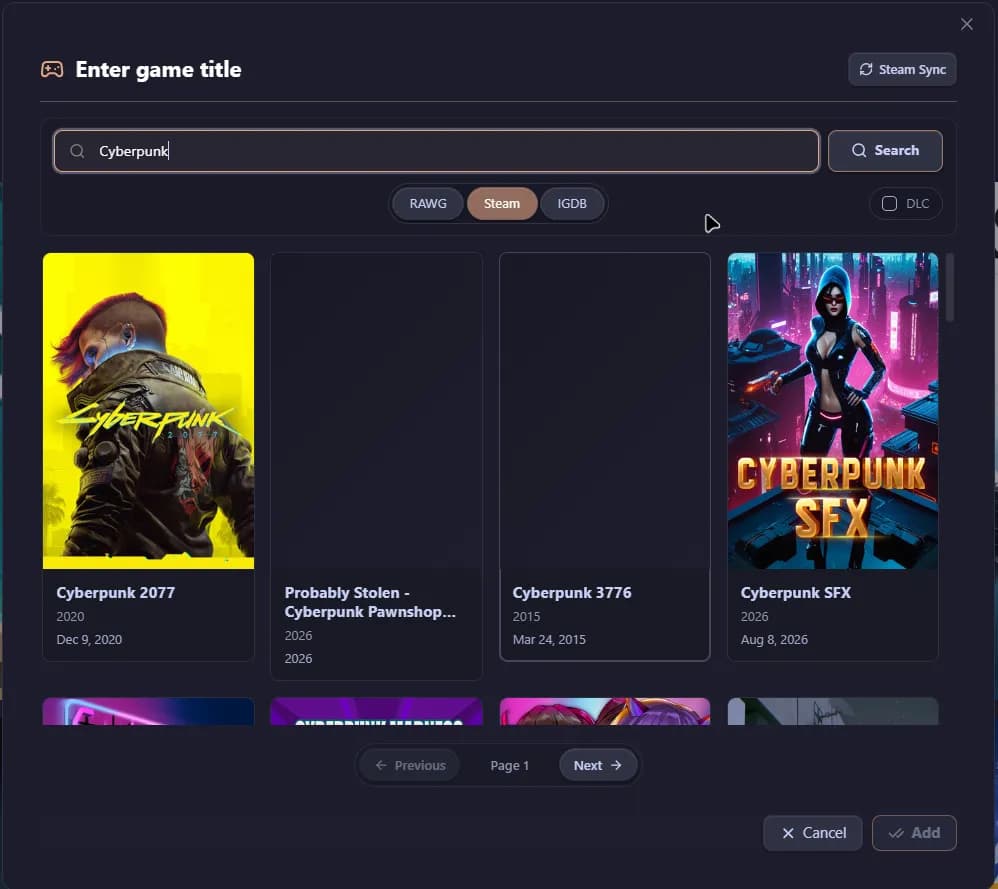Screen dimensions: 998x889
Task: Click the Page 1 indicator
Action: 509,766
